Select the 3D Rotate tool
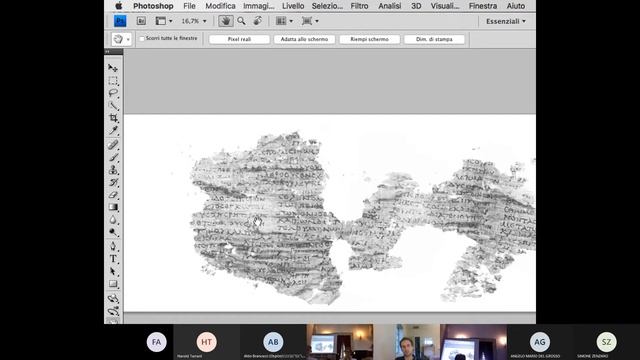640x360 pixels. pos(113,298)
